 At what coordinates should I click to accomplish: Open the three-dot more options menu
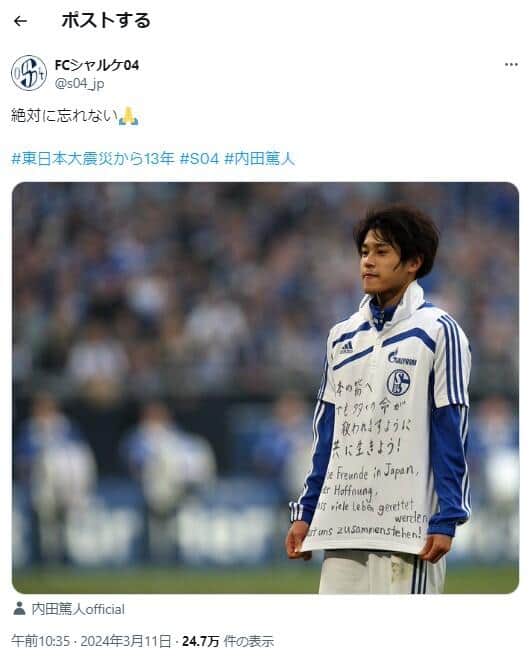511,65
